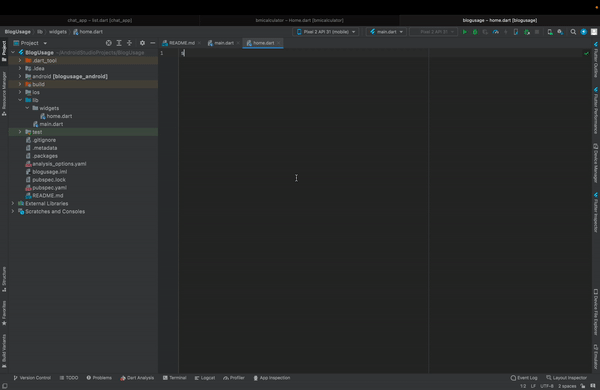Expand the android [blogusage_android] folder
Image resolution: width=600 pixels, height=390 pixels.
point(20,77)
